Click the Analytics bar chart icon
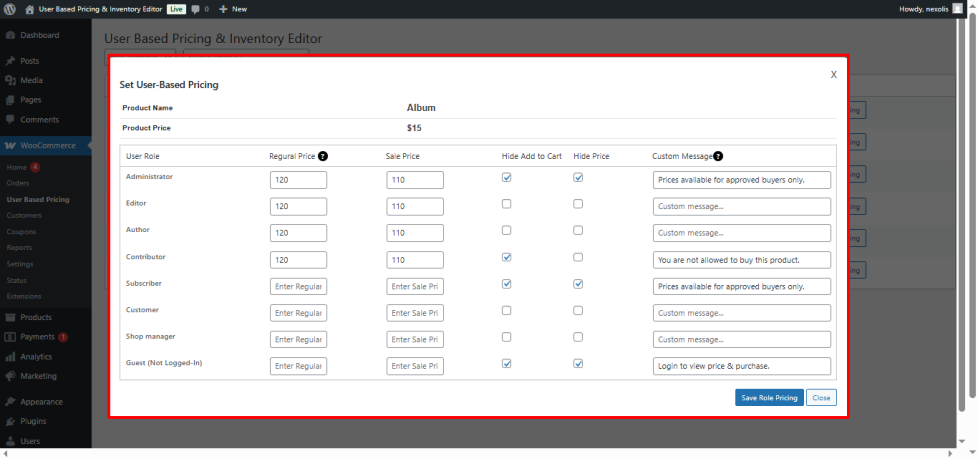The width and height of the screenshot is (978, 459). [10, 357]
